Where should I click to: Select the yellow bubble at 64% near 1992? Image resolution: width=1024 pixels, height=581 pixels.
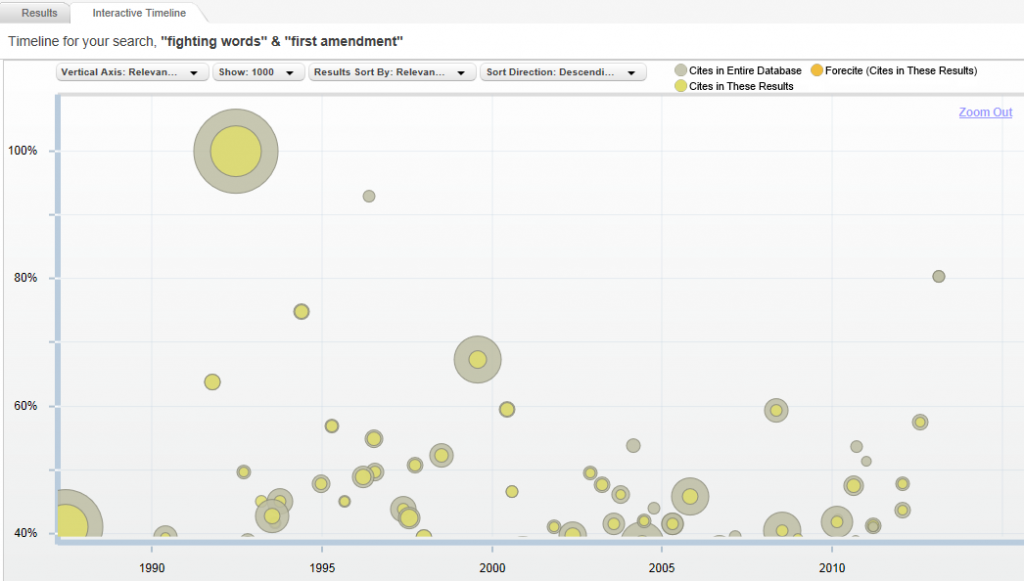pyautogui.click(x=212, y=382)
